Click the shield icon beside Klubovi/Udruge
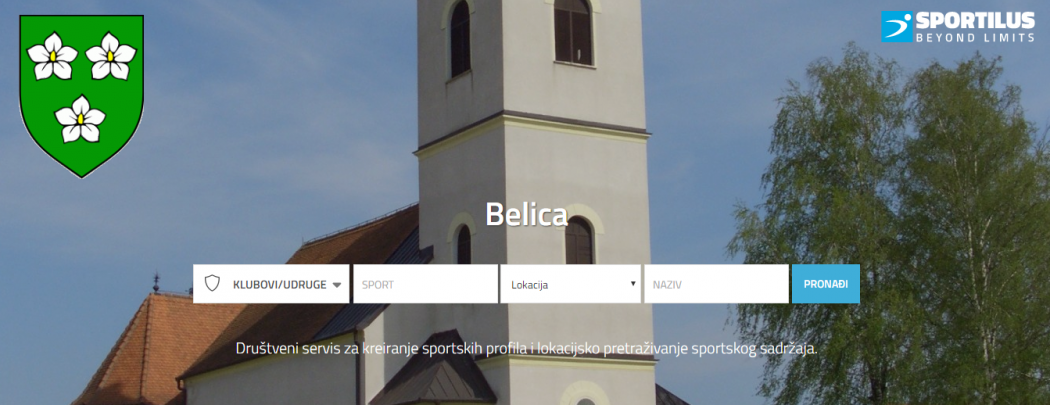 (x=212, y=284)
